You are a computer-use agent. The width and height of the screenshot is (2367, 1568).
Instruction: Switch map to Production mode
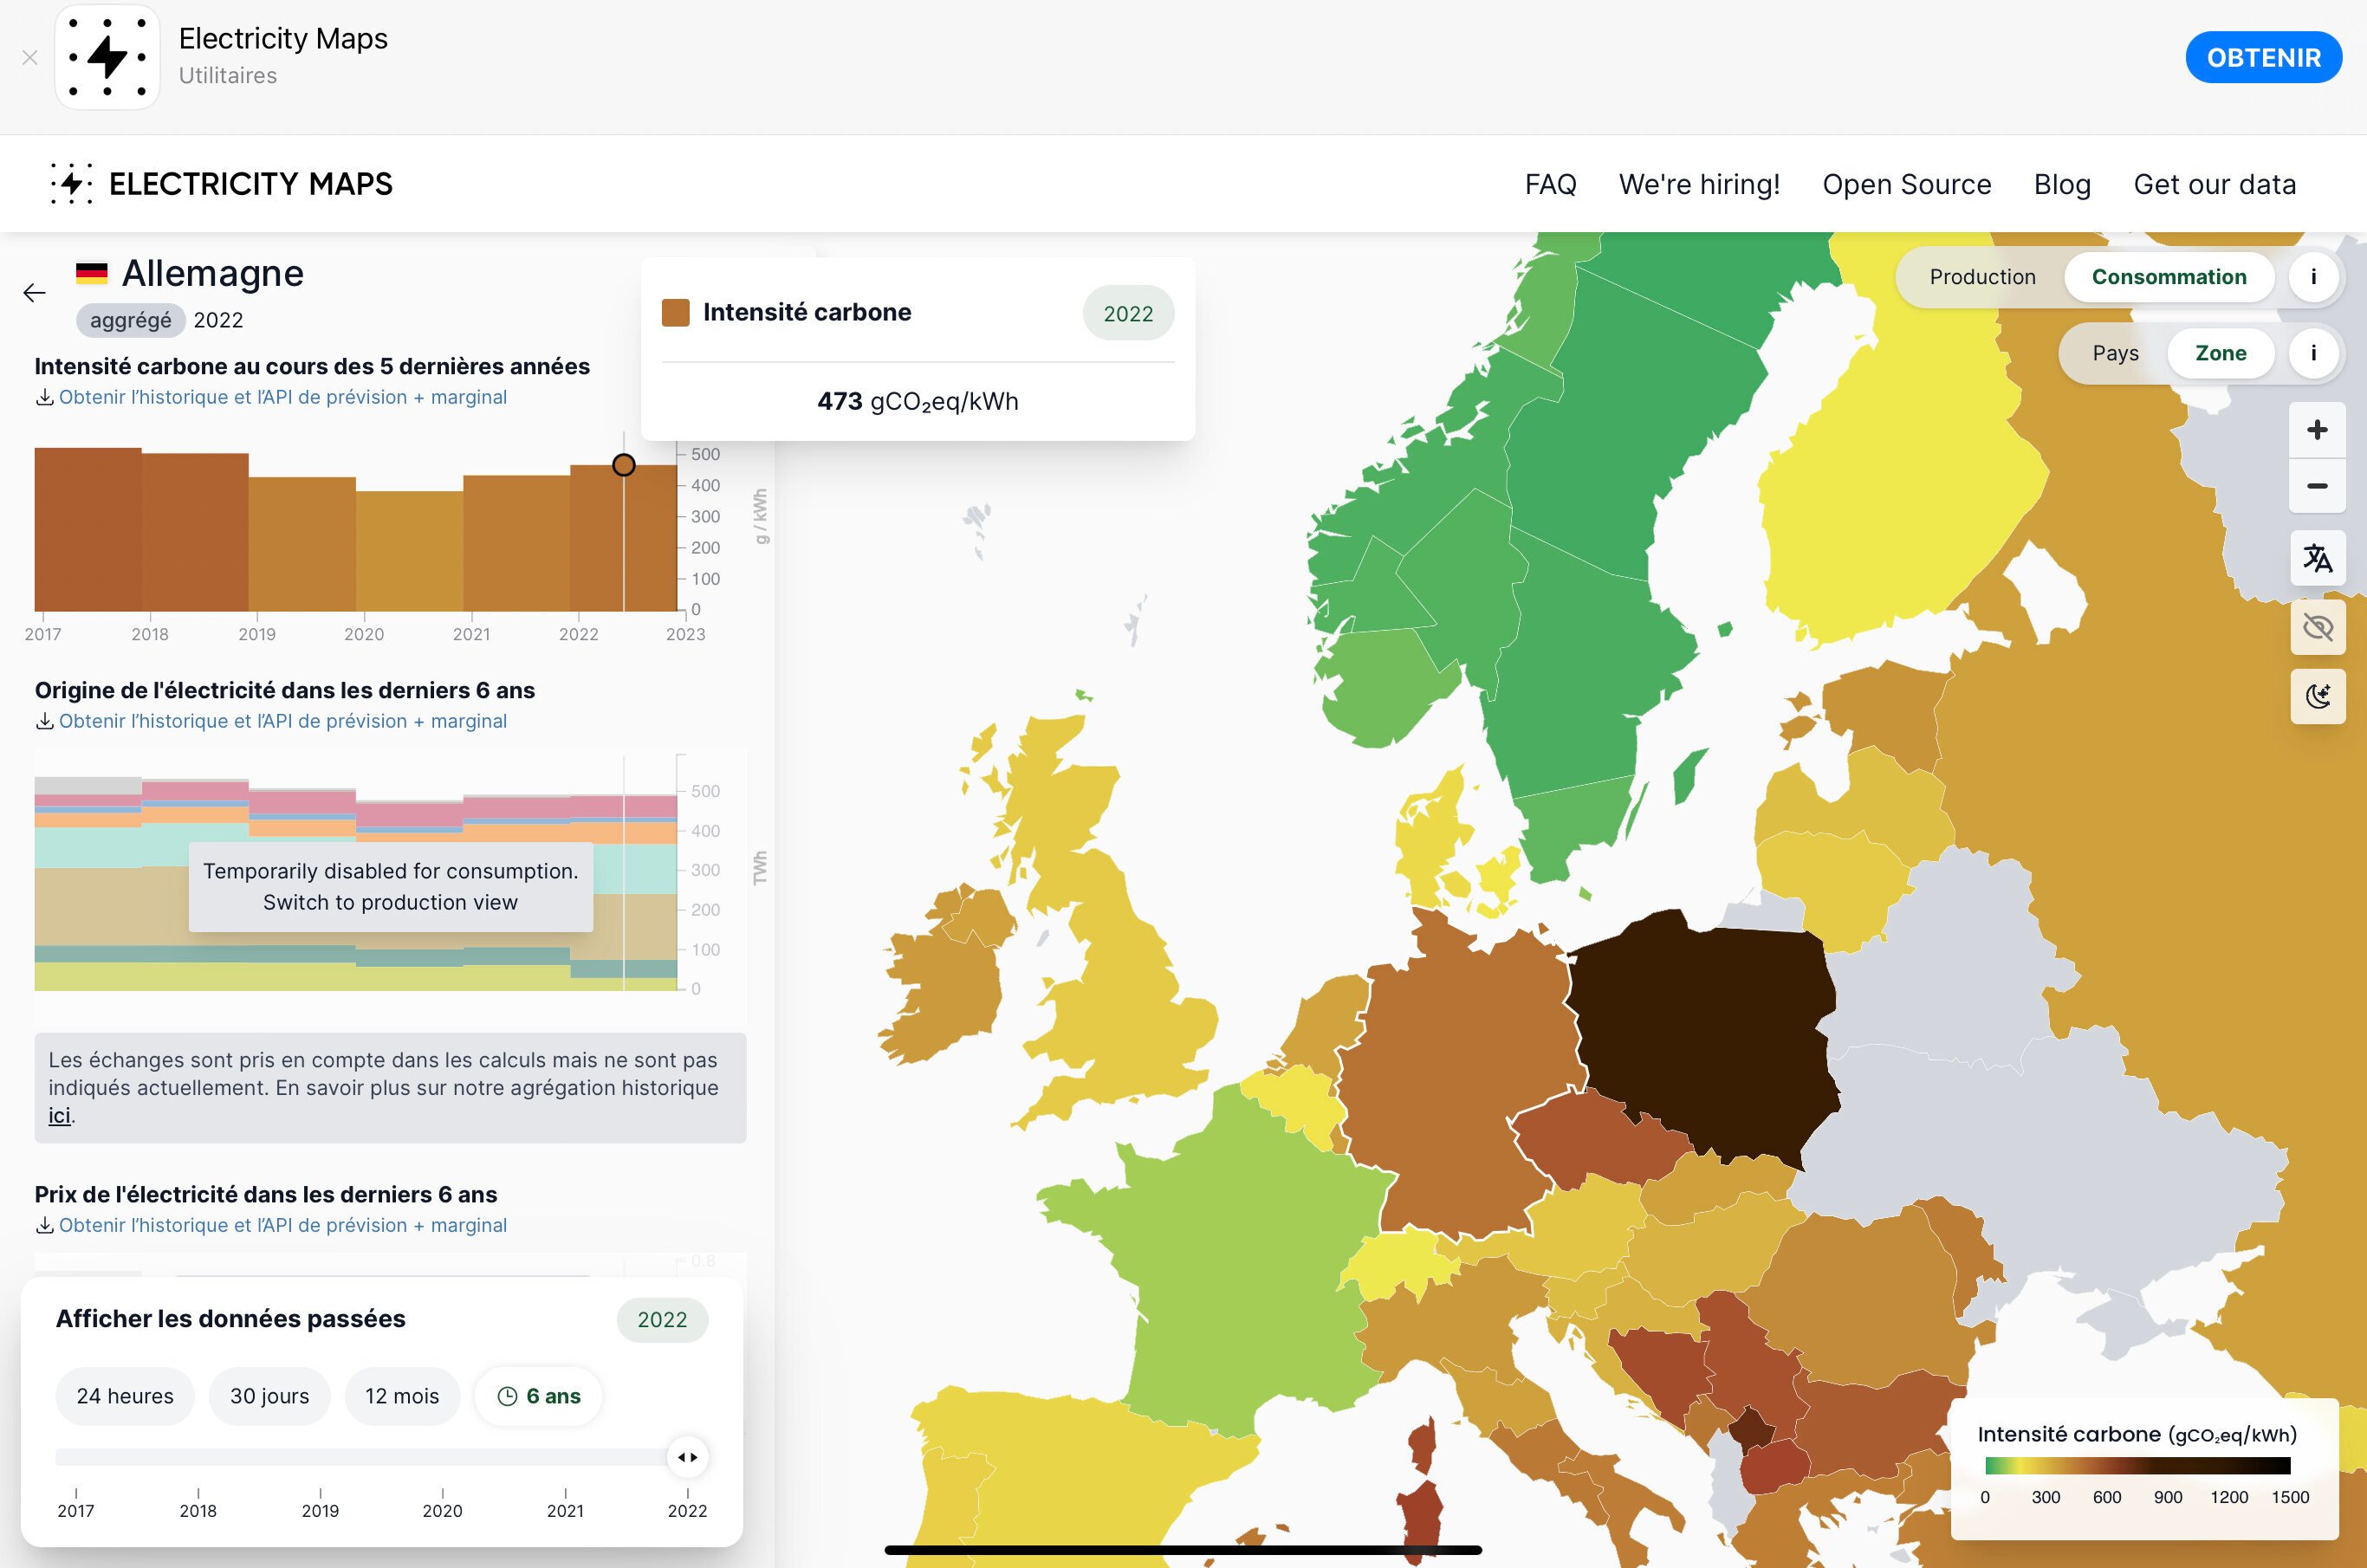1982,277
